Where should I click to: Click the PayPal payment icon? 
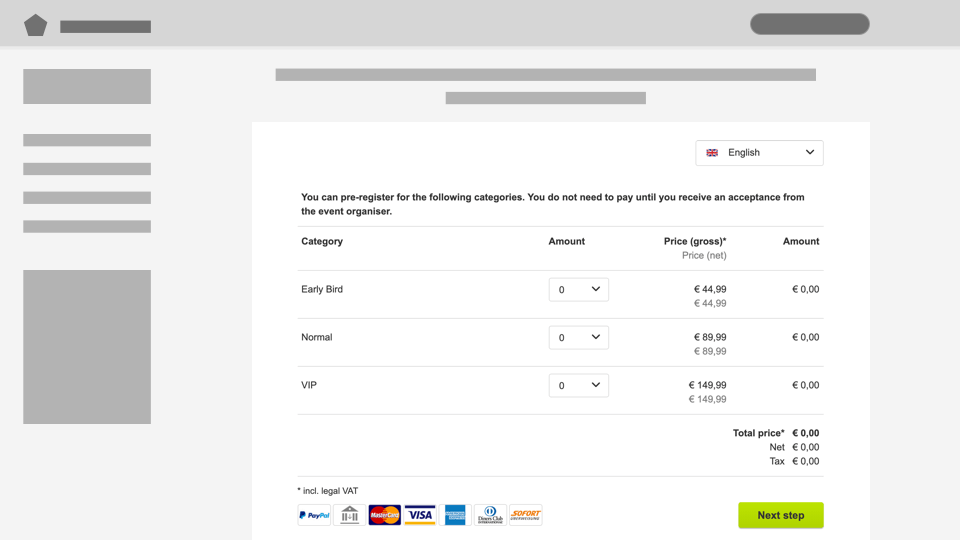tap(314, 516)
